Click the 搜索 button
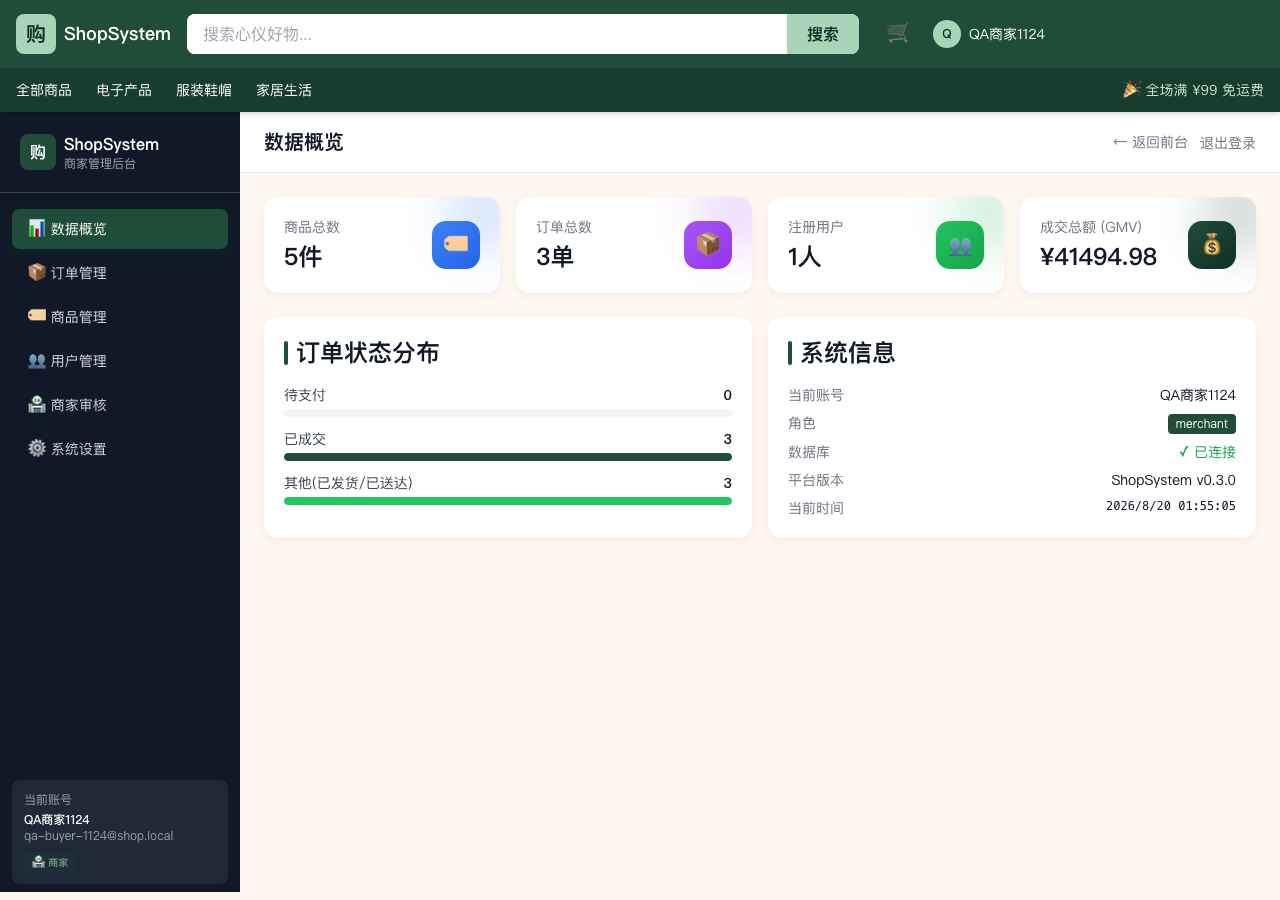This screenshot has width=1280, height=900. (823, 34)
